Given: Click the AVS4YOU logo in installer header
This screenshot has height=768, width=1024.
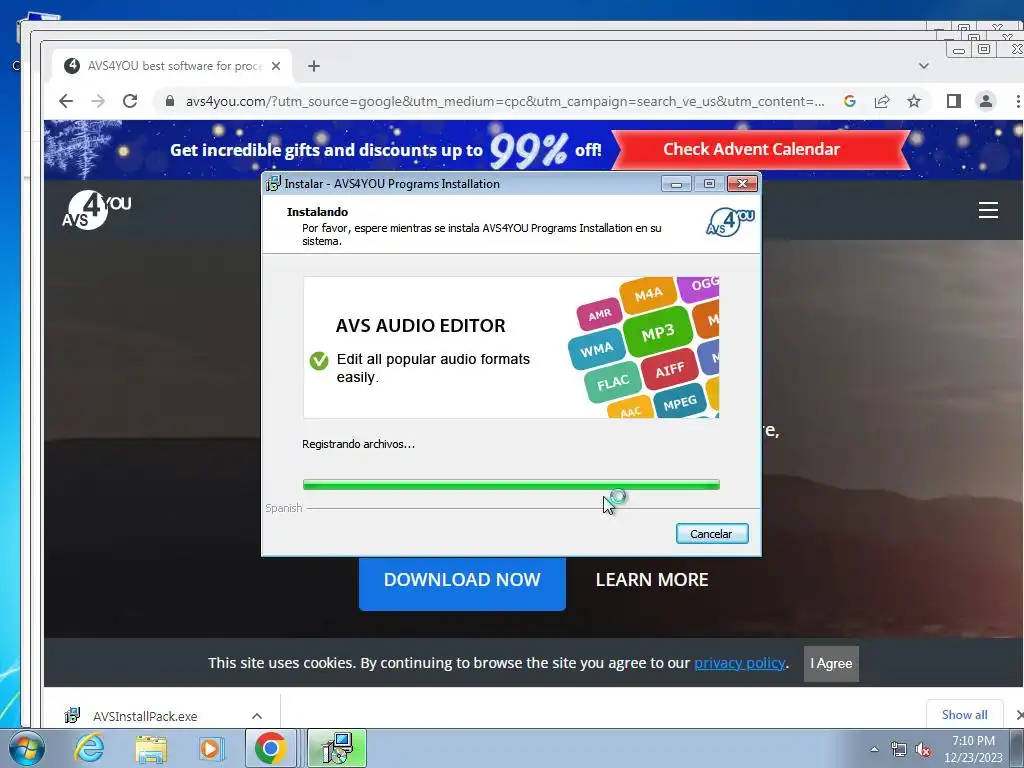Looking at the screenshot, I should point(731,221).
